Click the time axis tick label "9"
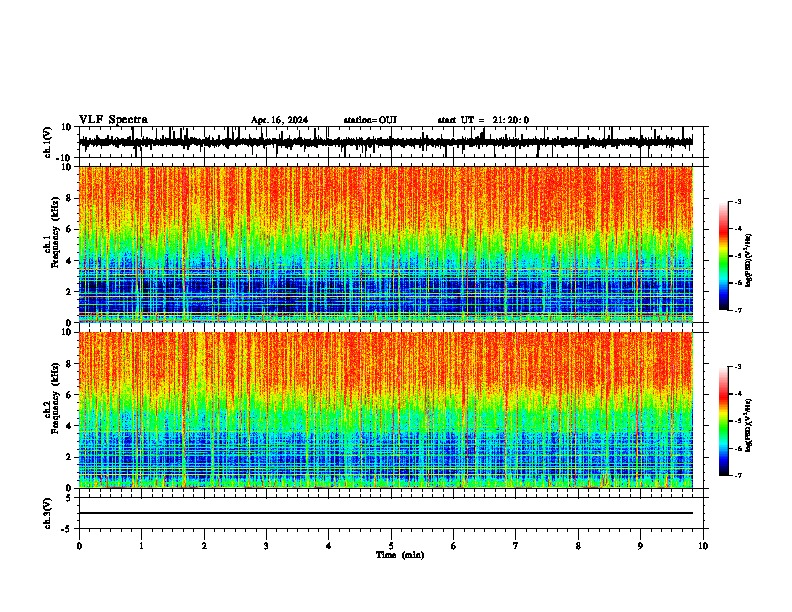This screenshot has width=792, height=612. (x=640, y=546)
